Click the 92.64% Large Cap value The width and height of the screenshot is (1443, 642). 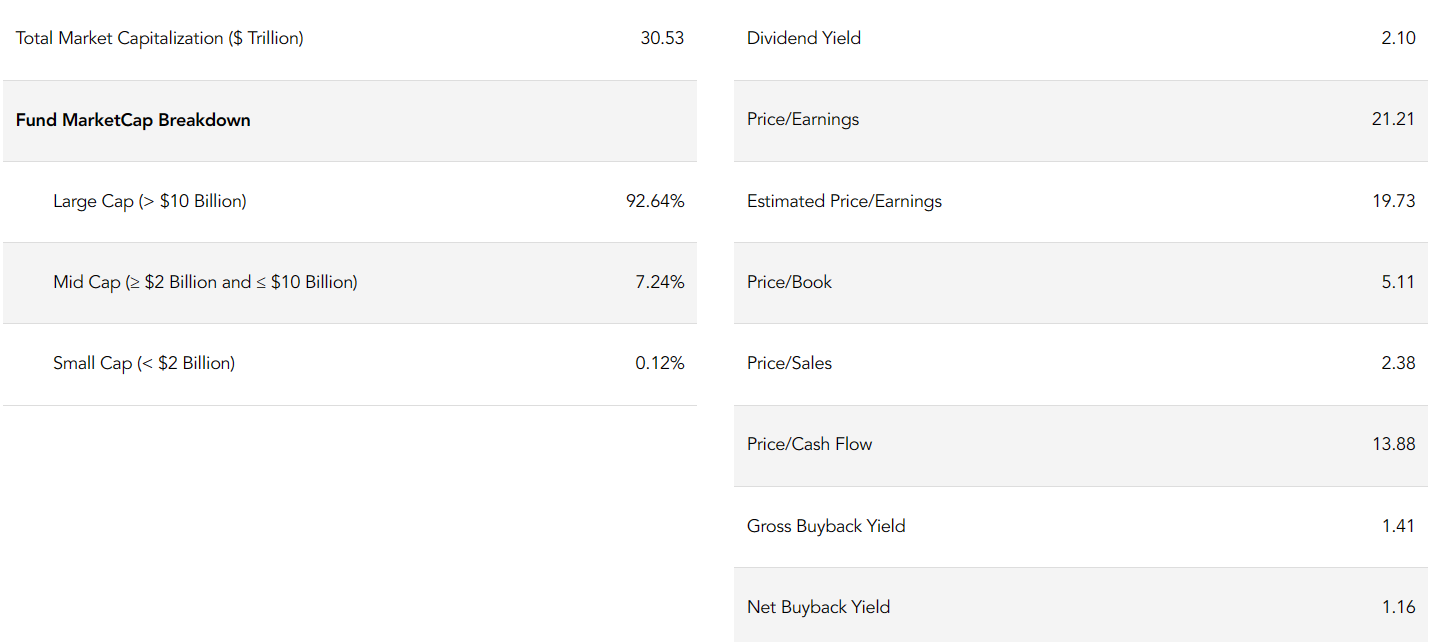tap(655, 201)
